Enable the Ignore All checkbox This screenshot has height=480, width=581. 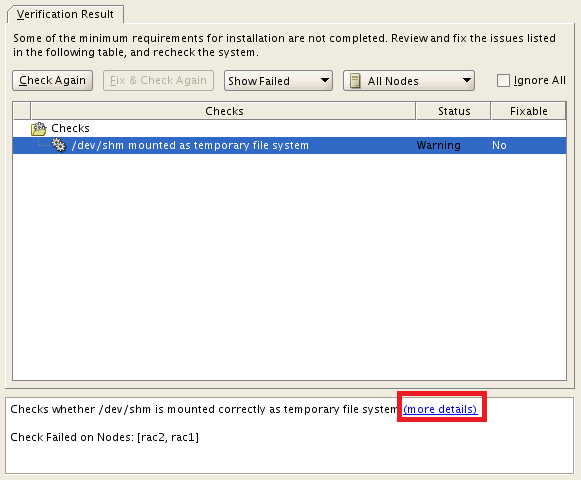503,80
